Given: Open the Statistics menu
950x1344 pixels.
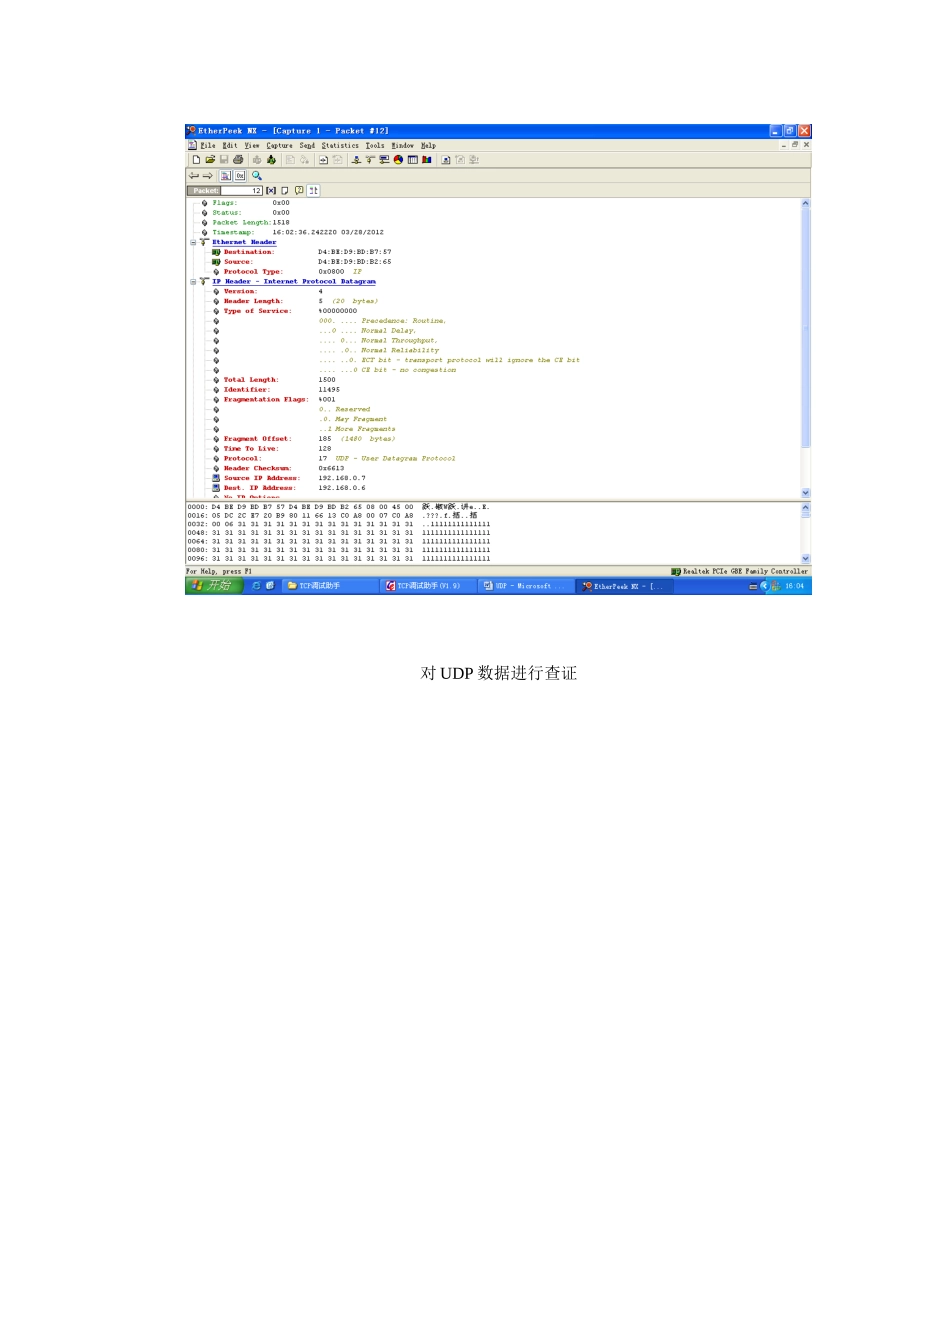Looking at the screenshot, I should [340, 146].
